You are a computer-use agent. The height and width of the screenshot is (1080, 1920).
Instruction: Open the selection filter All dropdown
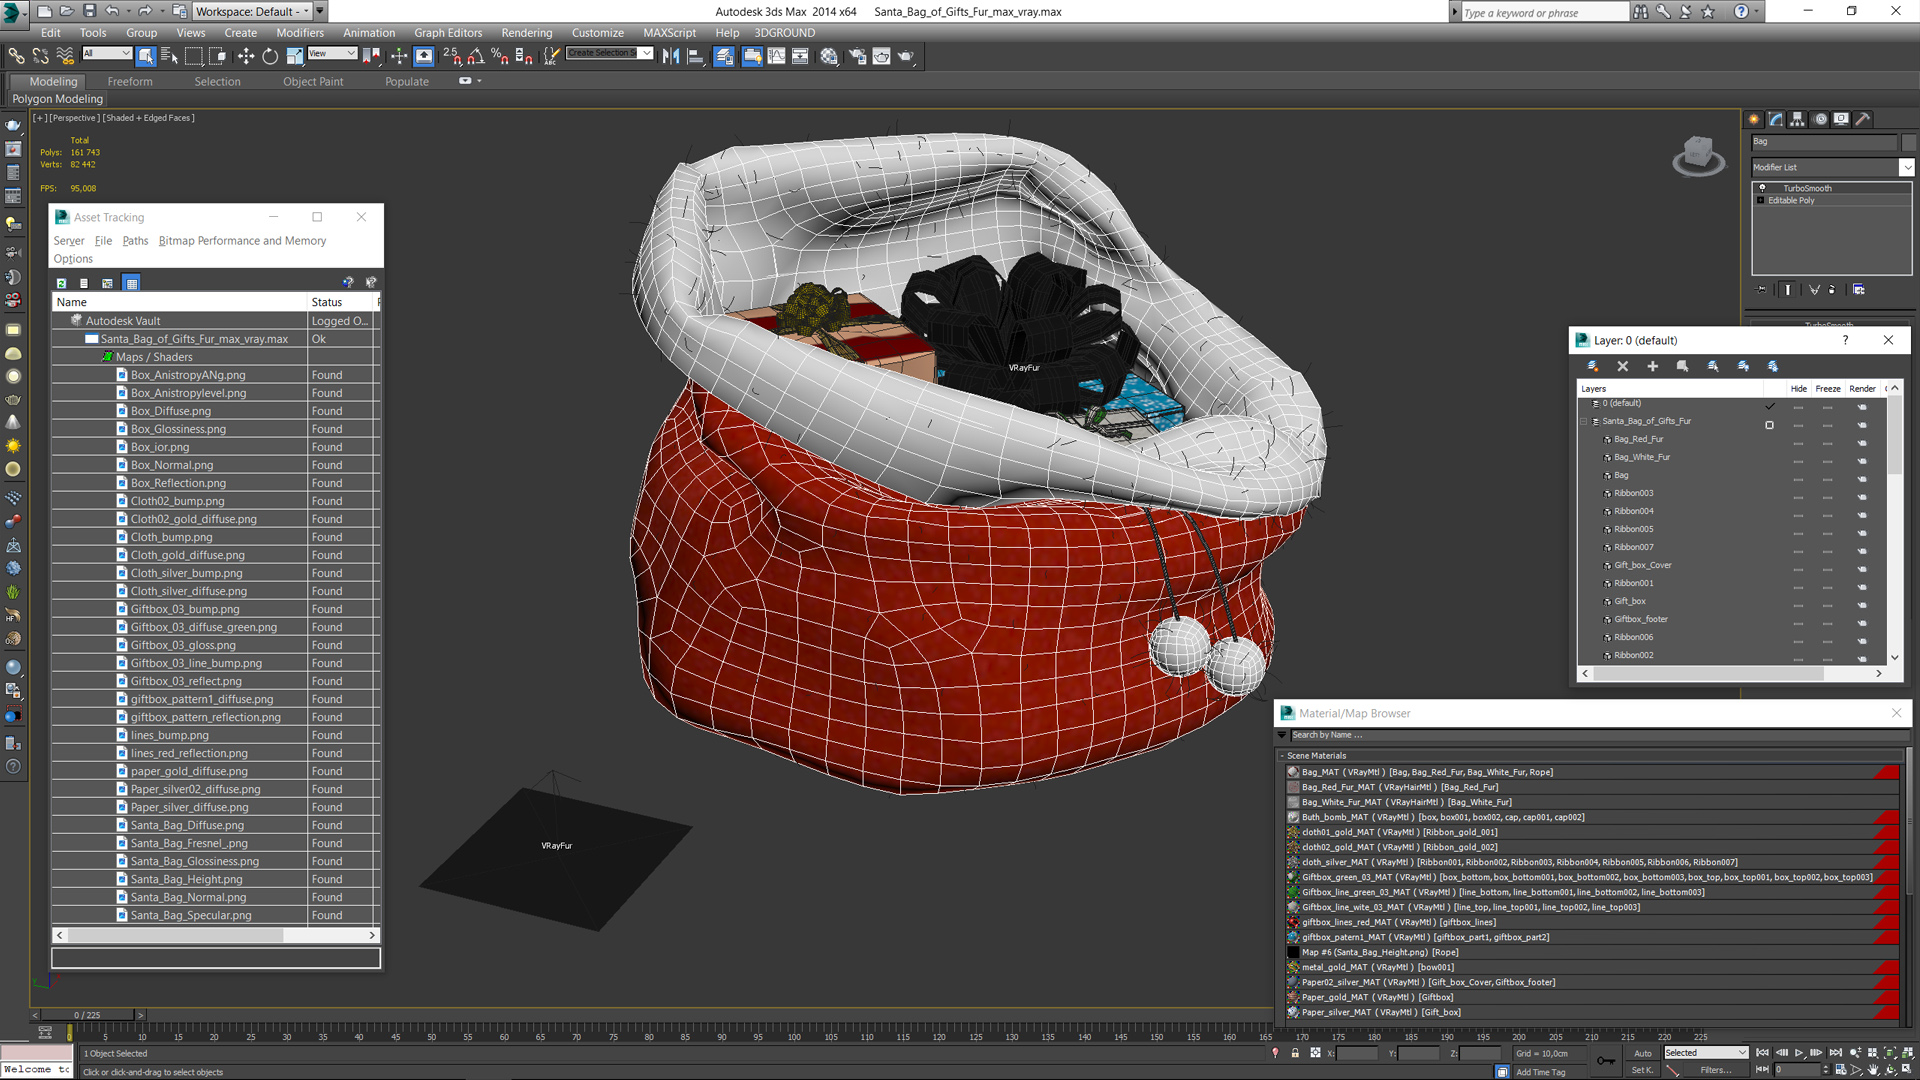[x=107, y=53]
